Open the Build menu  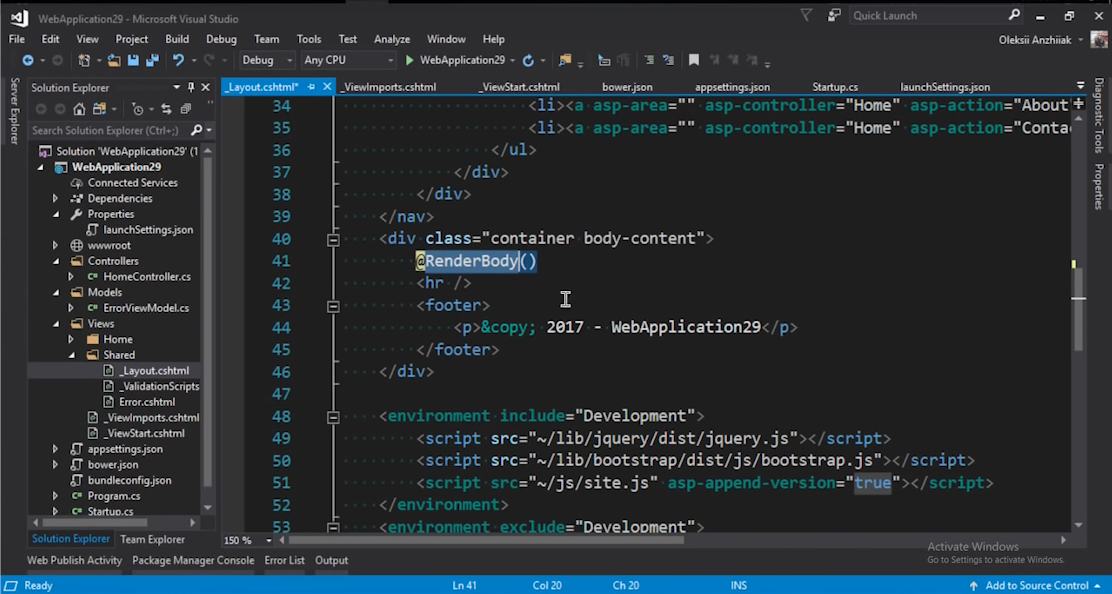tap(177, 39)
